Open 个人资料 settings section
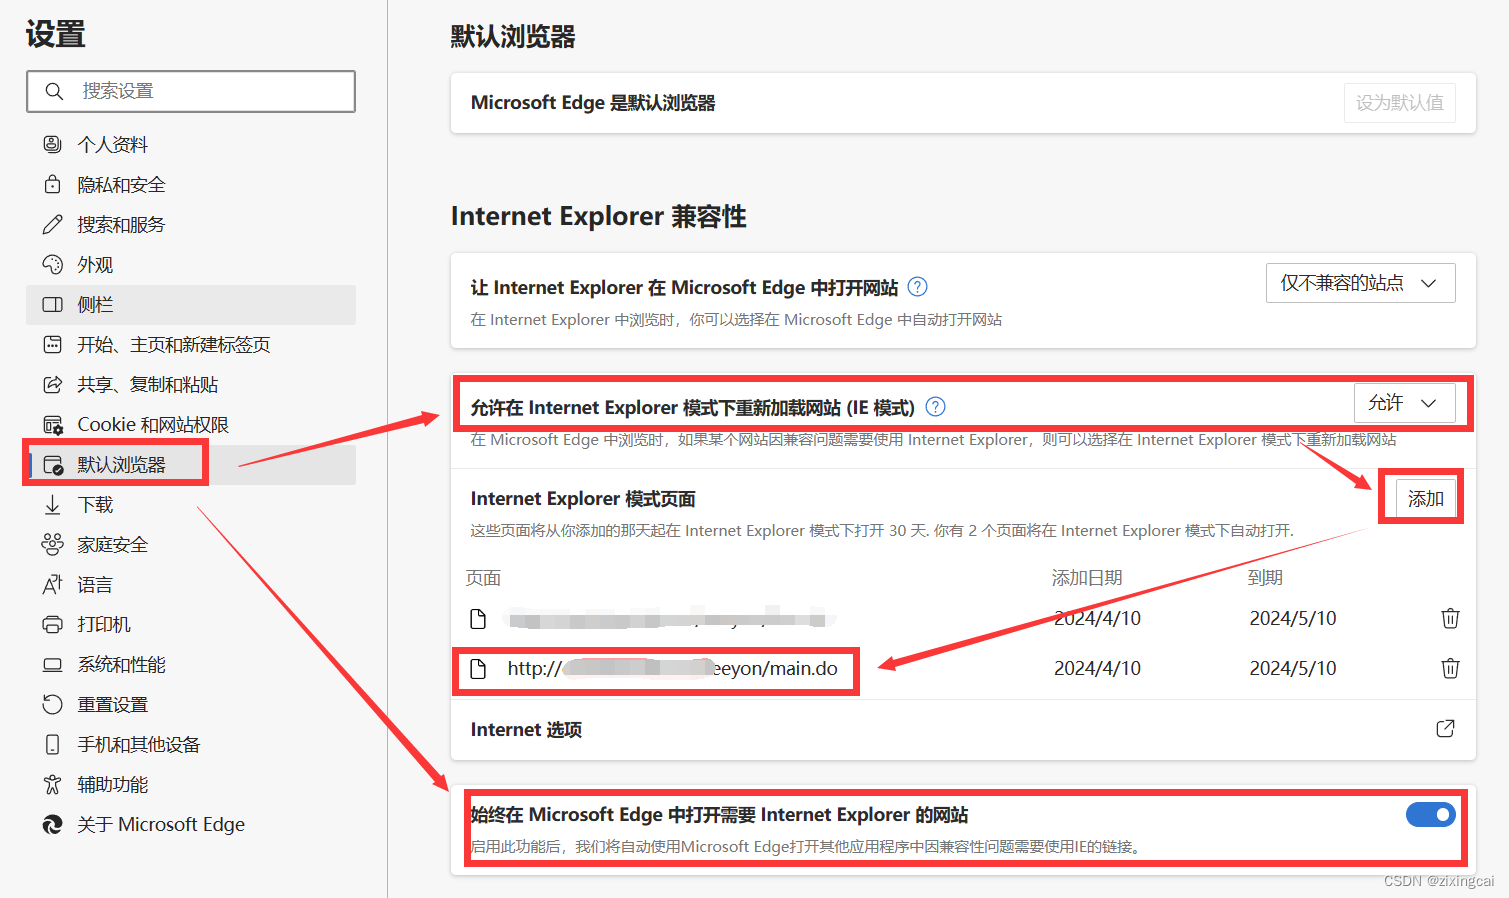This screenshot has width=1509, height=898. point(191,144)
